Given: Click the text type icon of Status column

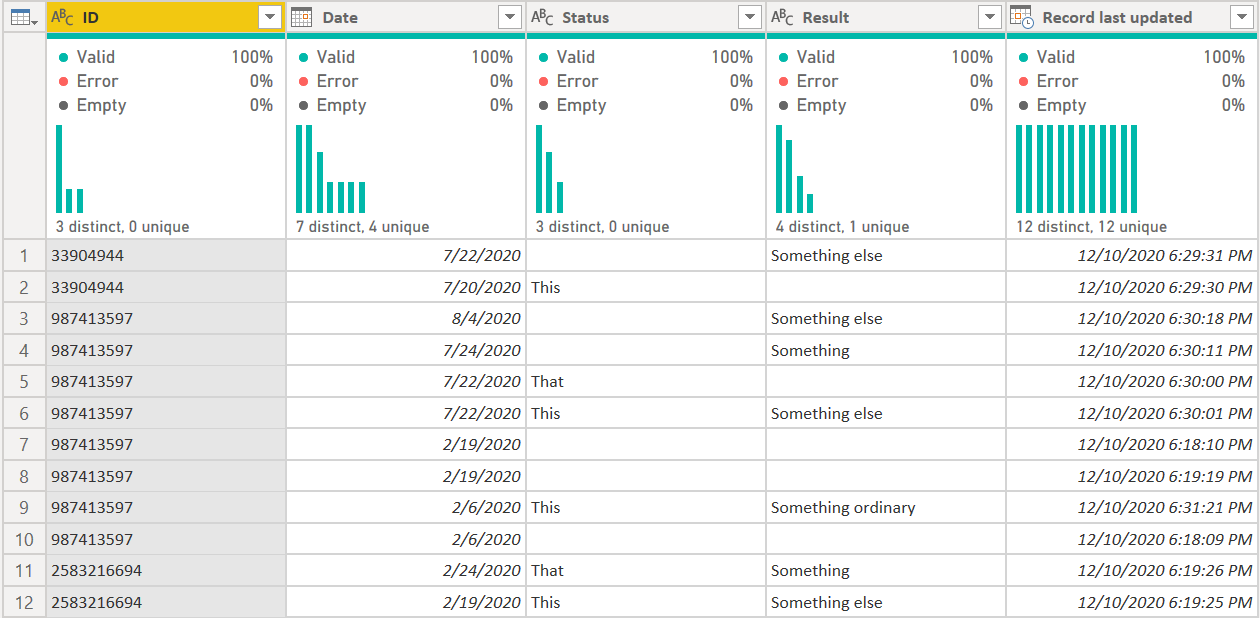Looking at the screenshot, I should coord(542,17).
